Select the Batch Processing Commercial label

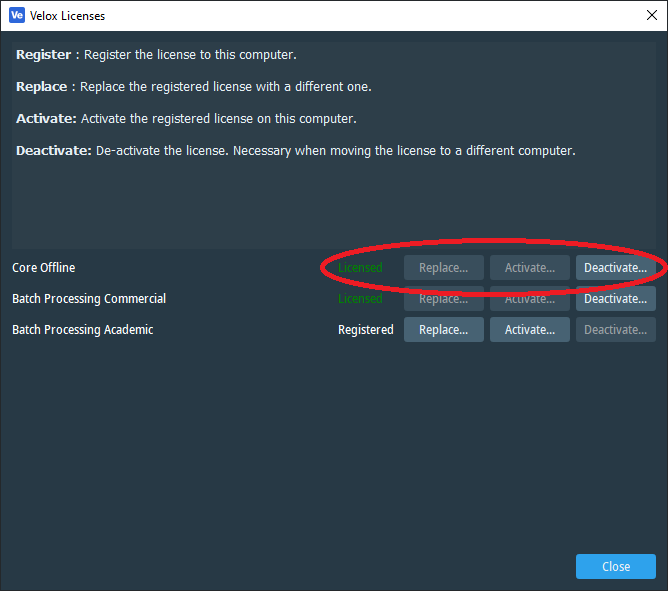coord(89,299)
